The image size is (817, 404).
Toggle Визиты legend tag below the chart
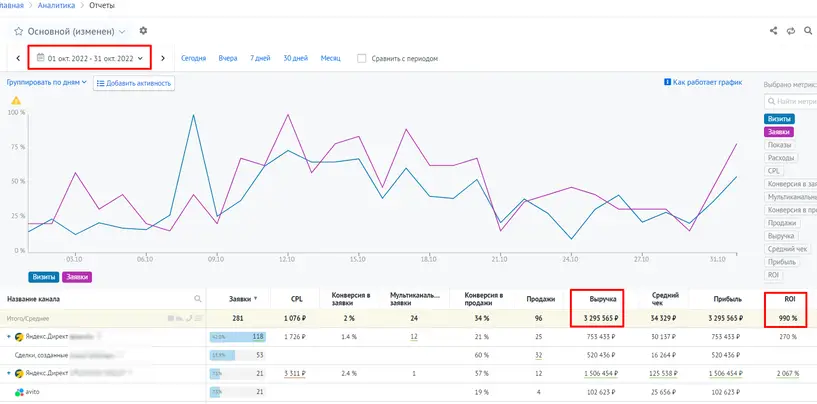[44, 277]
